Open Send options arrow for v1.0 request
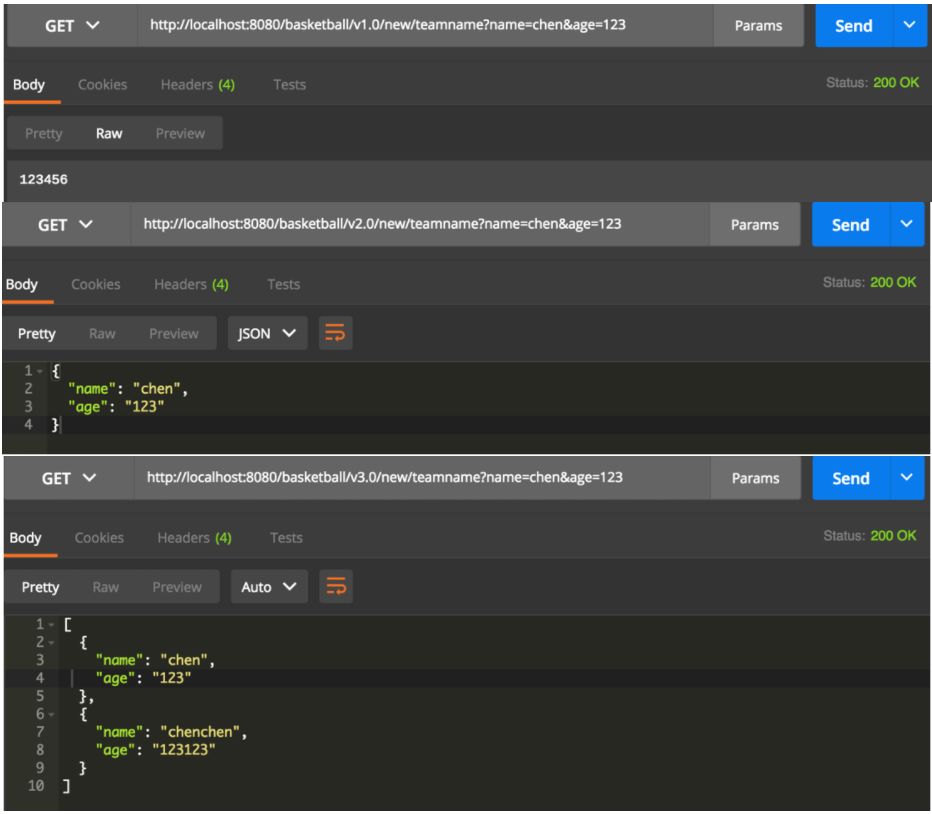 909,25
